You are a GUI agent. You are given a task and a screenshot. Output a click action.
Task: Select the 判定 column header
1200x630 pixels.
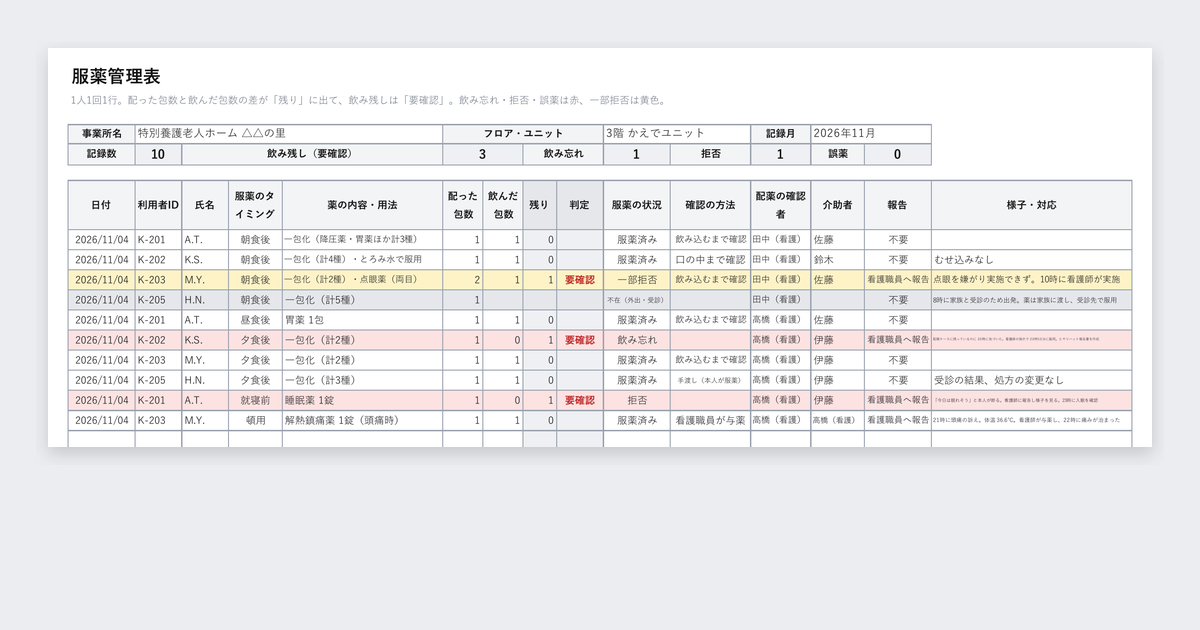[x=580, y=205]
